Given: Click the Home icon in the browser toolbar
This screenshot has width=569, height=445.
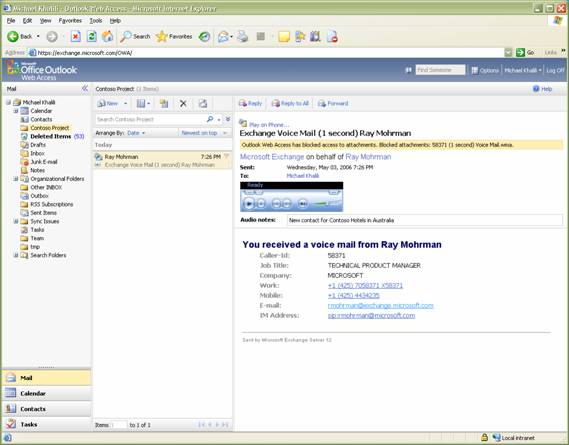Looking at the screenshot, I should [x=107, y=36].
